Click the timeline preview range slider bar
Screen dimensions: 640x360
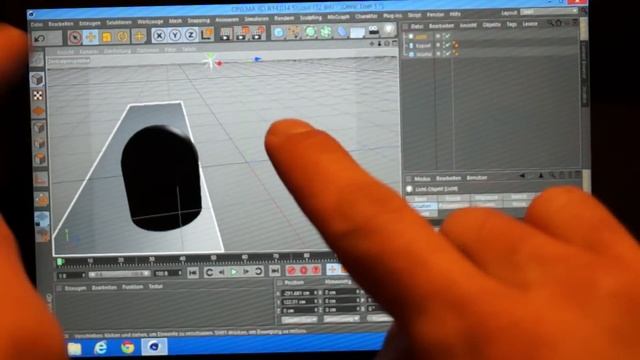(x=119, y=274)
